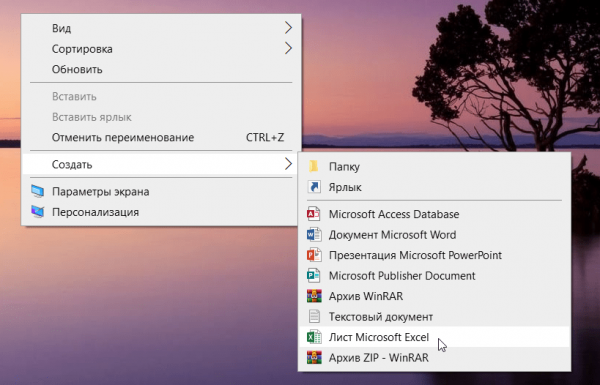Viewport: 600px width, 385px height.
Task: Click the Word icon beside Документ Microsoft Word
Action: click(x=314, y=235)
